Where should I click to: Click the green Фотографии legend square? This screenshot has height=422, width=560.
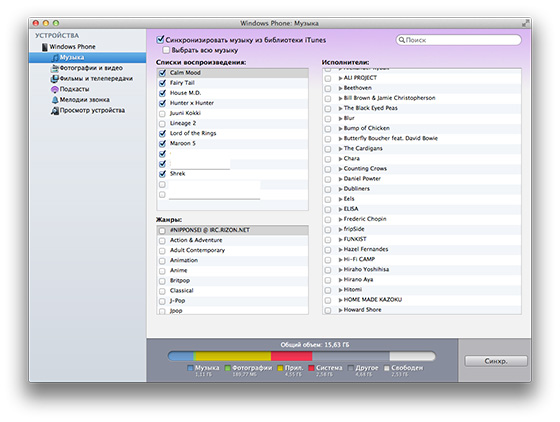coord(228,368)
